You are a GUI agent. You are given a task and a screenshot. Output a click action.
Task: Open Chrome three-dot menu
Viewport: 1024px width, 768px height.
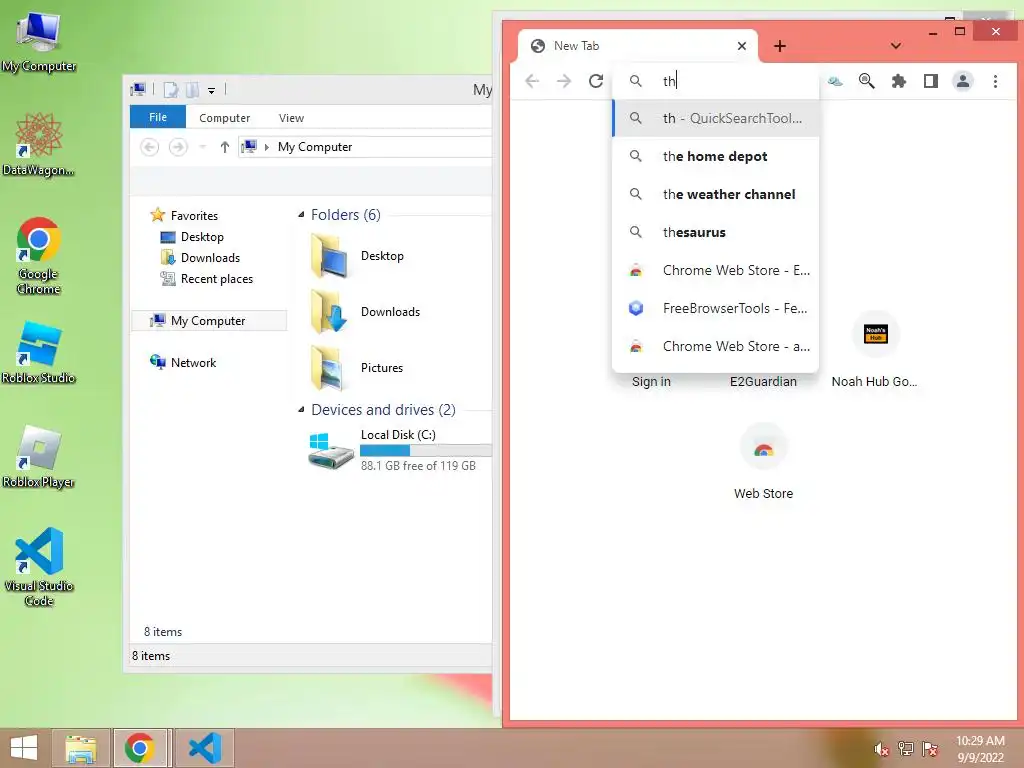995,81
